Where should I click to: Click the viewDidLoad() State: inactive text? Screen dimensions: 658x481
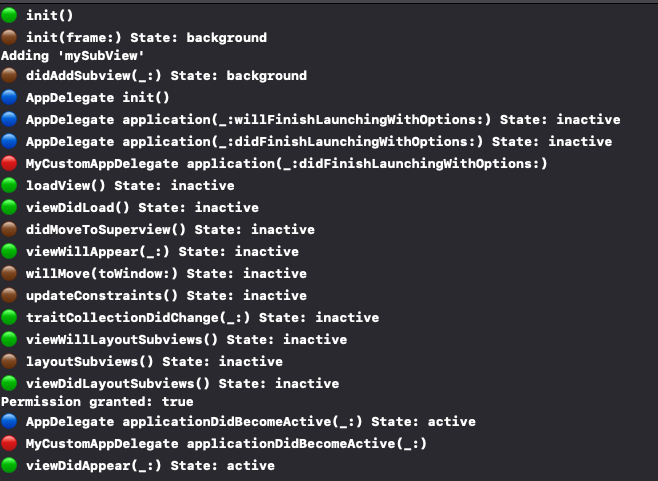(142, 207)
